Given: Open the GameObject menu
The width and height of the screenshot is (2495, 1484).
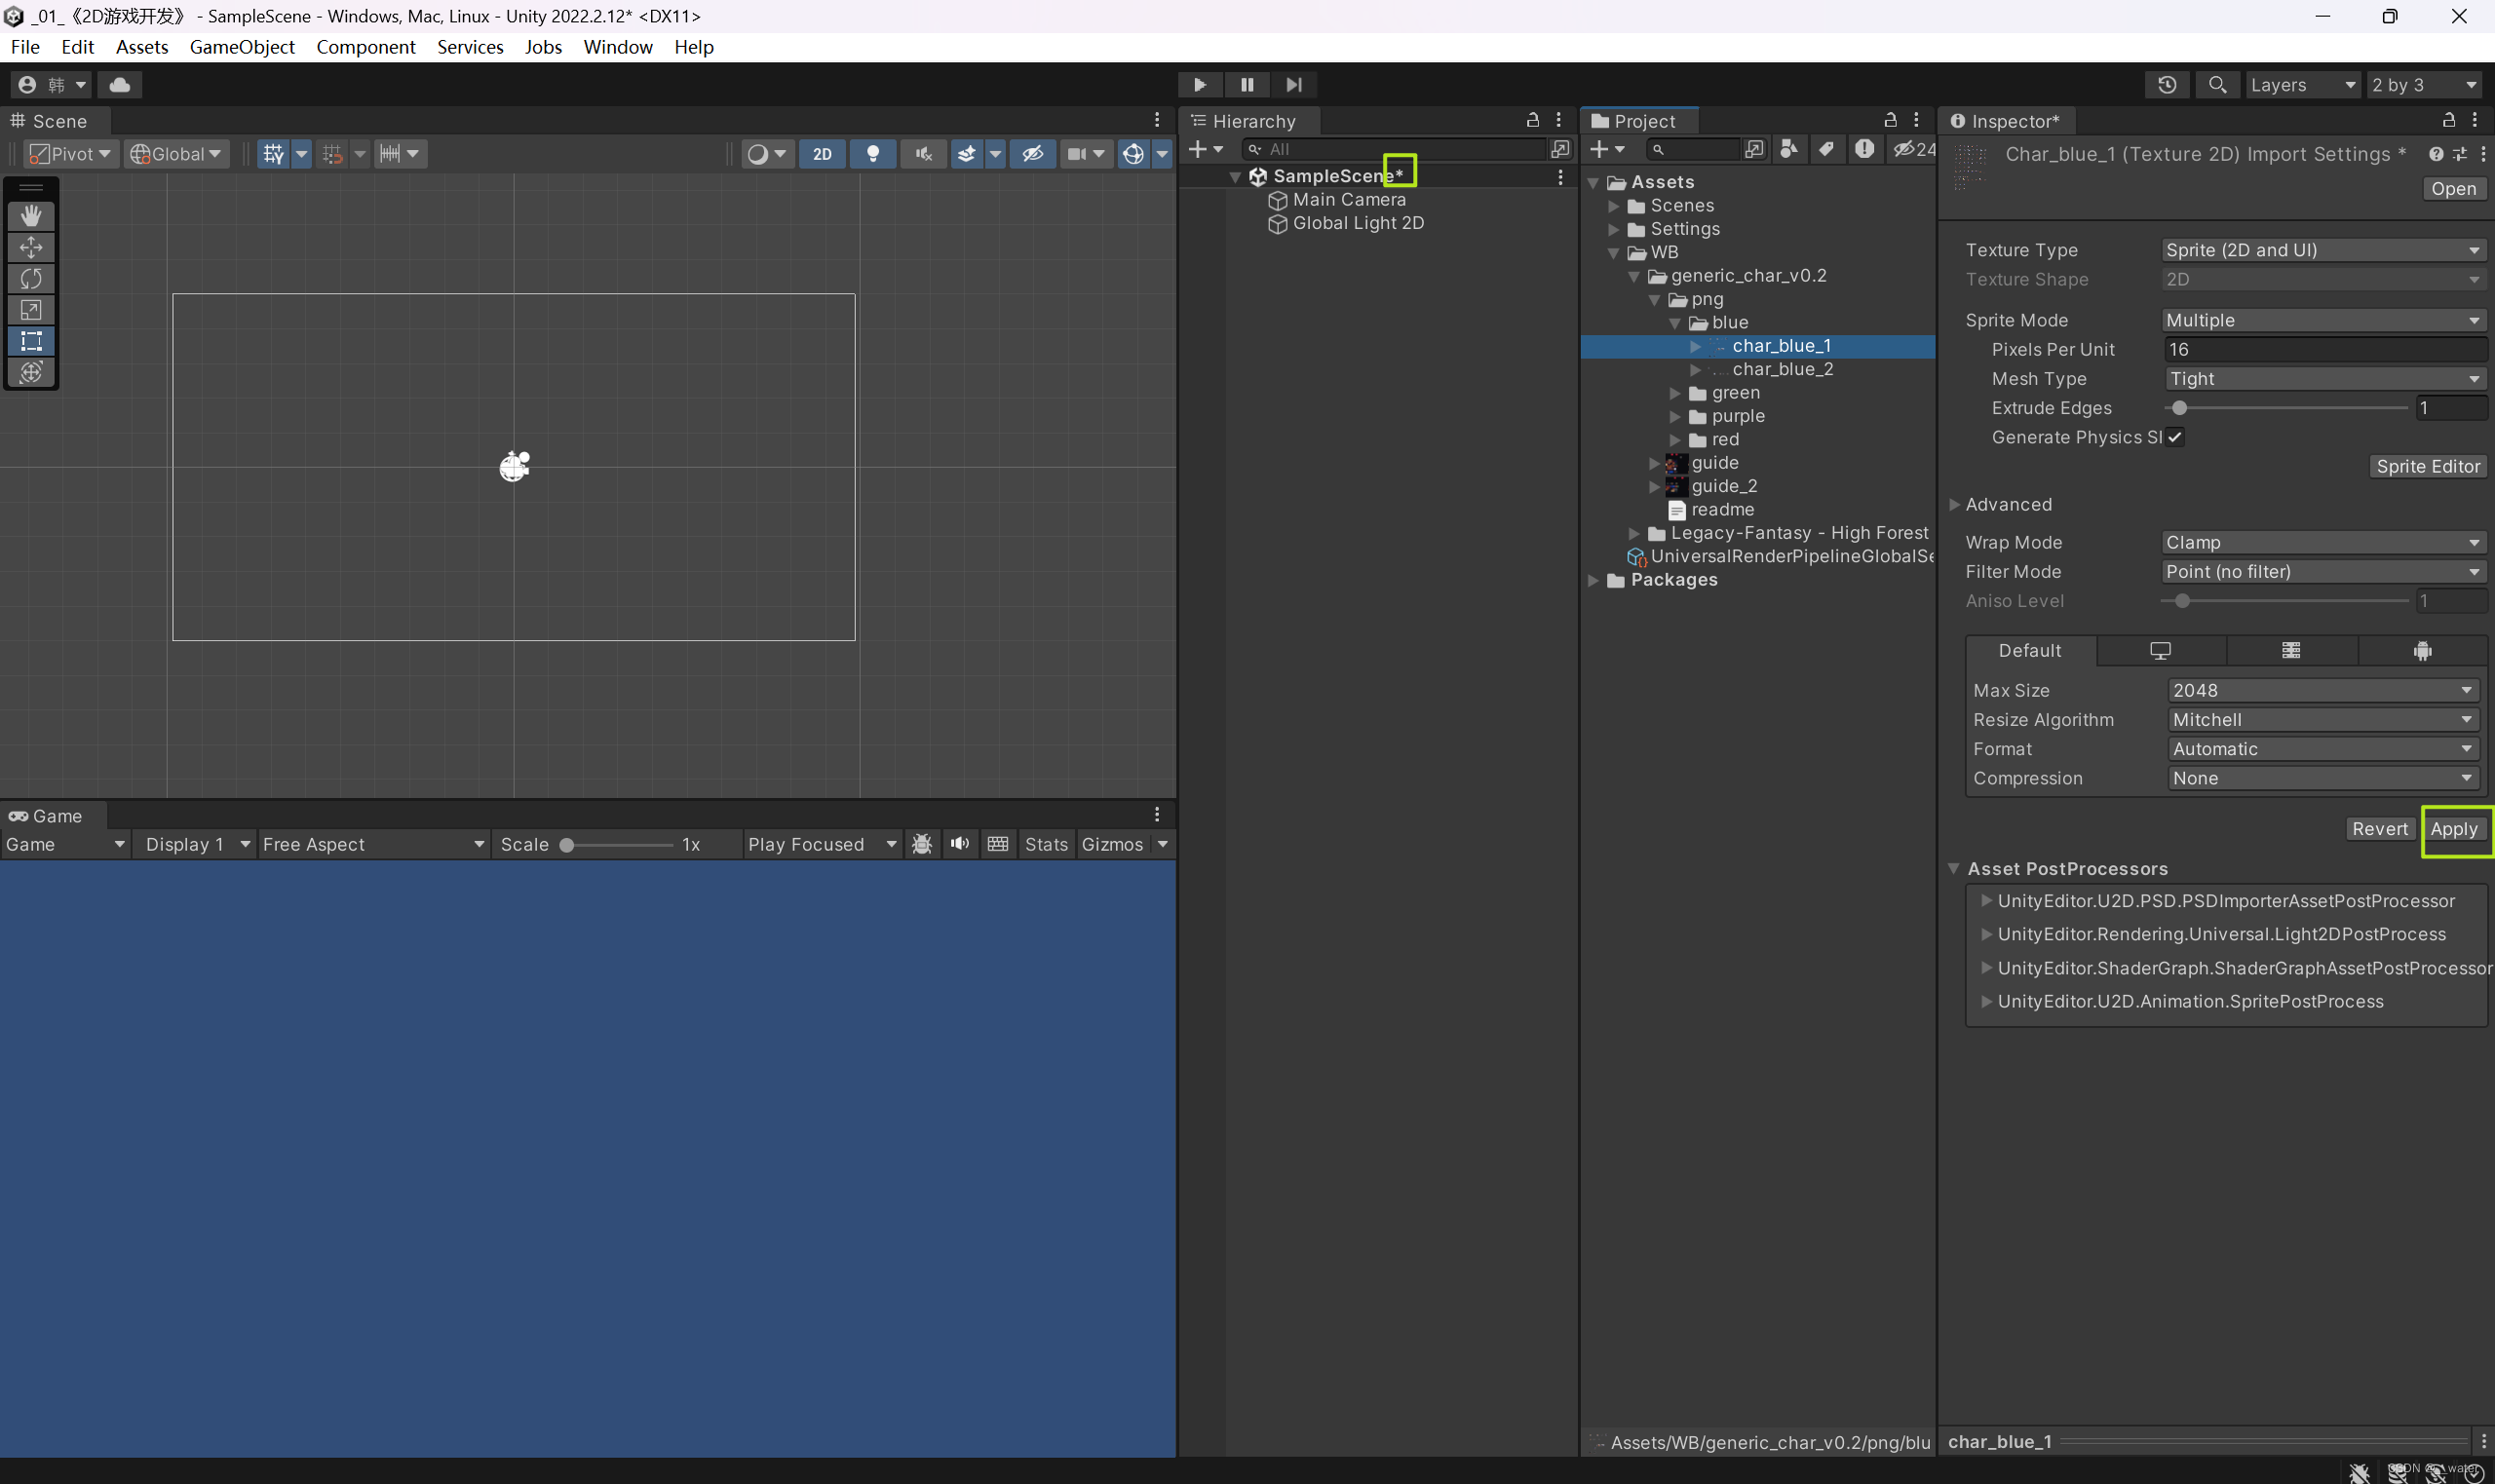Looking at the screenshot, I should pos(241,47).
